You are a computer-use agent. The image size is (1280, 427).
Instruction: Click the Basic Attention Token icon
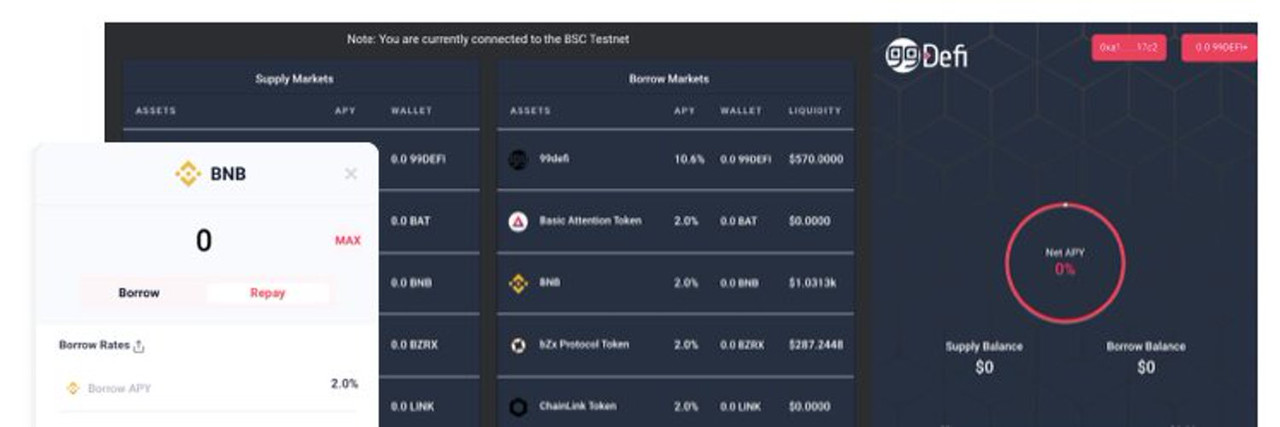point(518,221)
